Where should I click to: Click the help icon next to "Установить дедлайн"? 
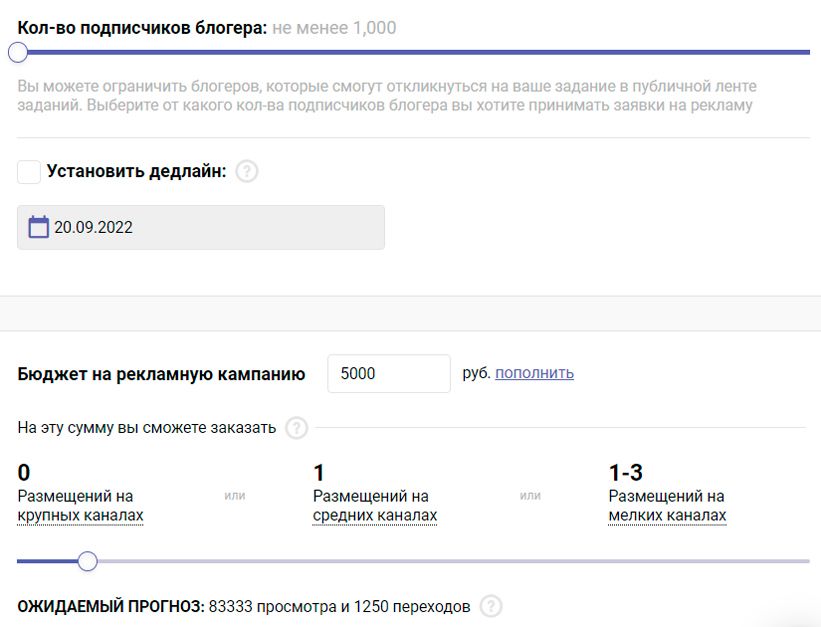click(247, 171)
